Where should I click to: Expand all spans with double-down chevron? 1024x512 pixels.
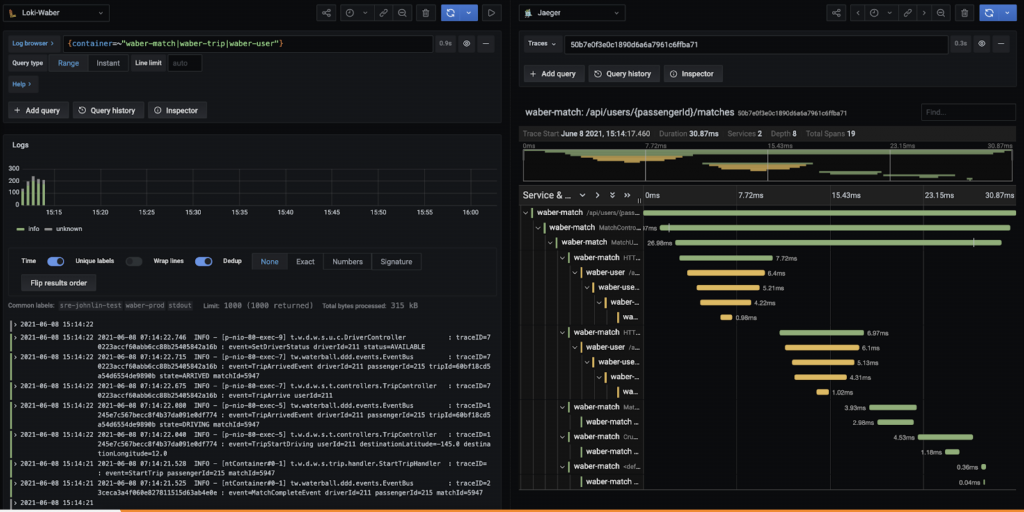coord(613,195)
